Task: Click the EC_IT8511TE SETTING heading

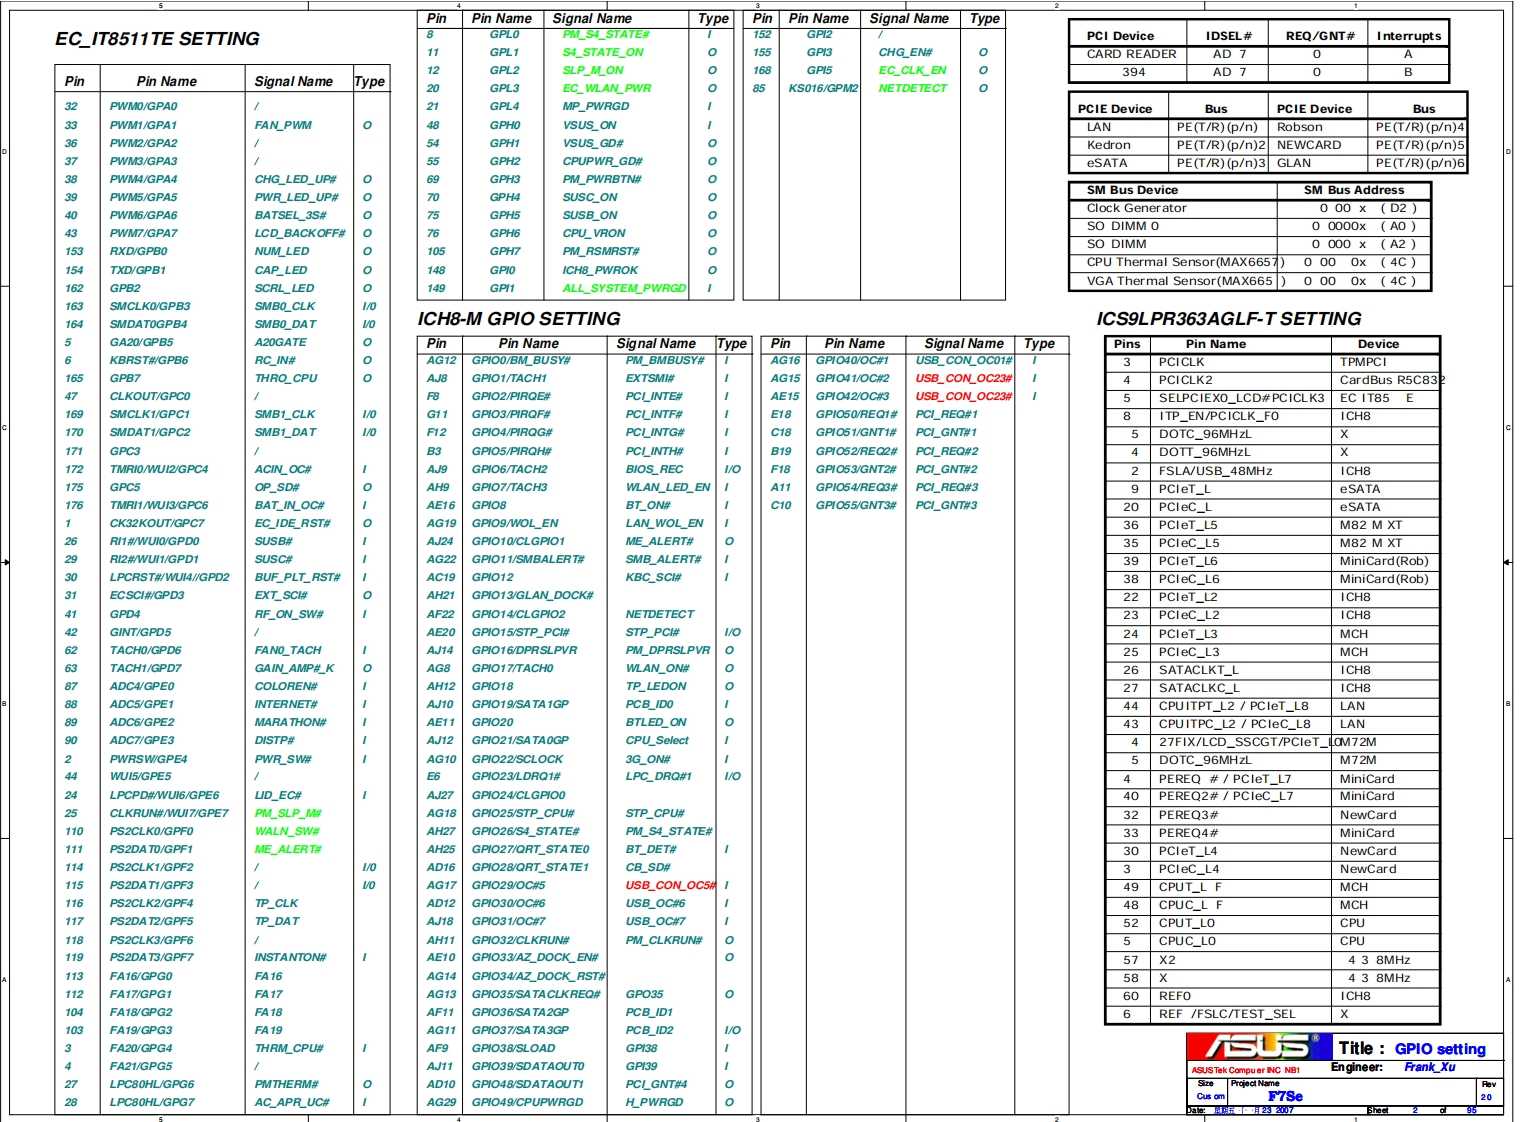Action: click(157, 39)
